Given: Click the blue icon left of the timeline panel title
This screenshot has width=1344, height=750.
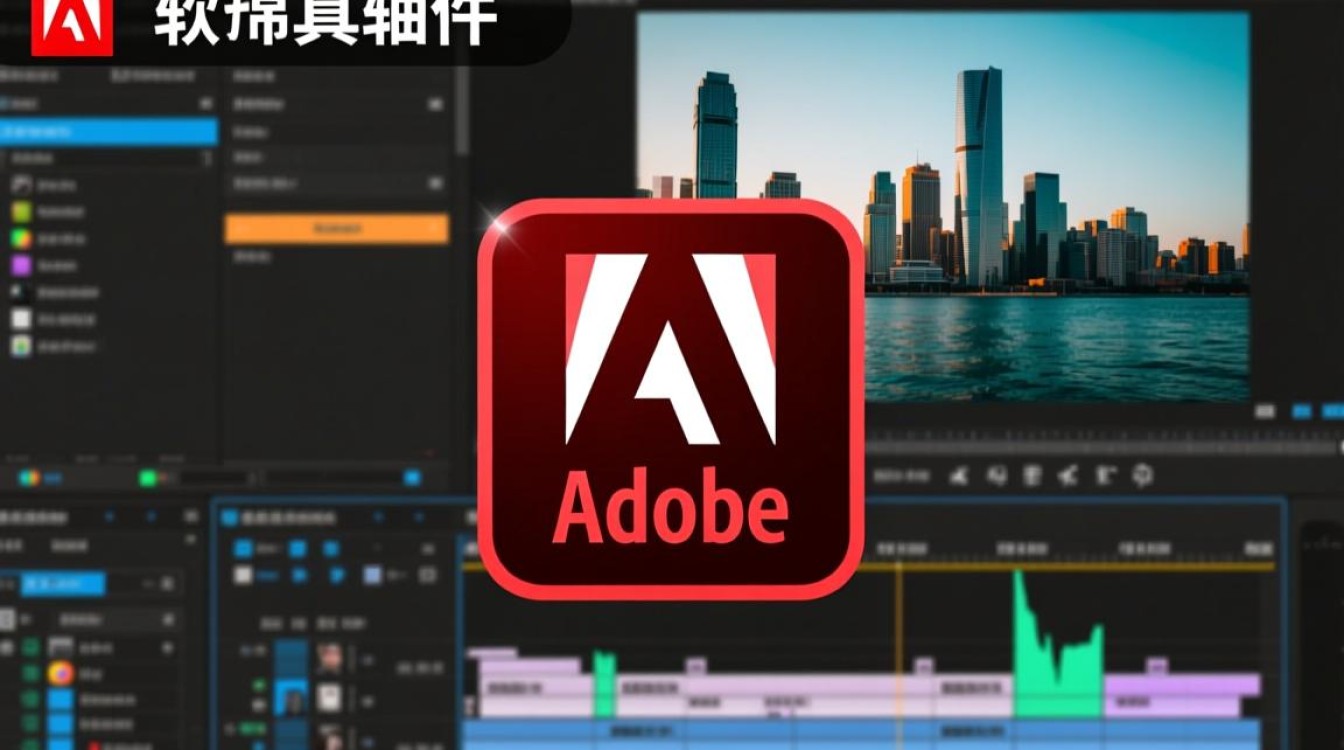Looking at the screenshot, I should (x=229, y=518).
